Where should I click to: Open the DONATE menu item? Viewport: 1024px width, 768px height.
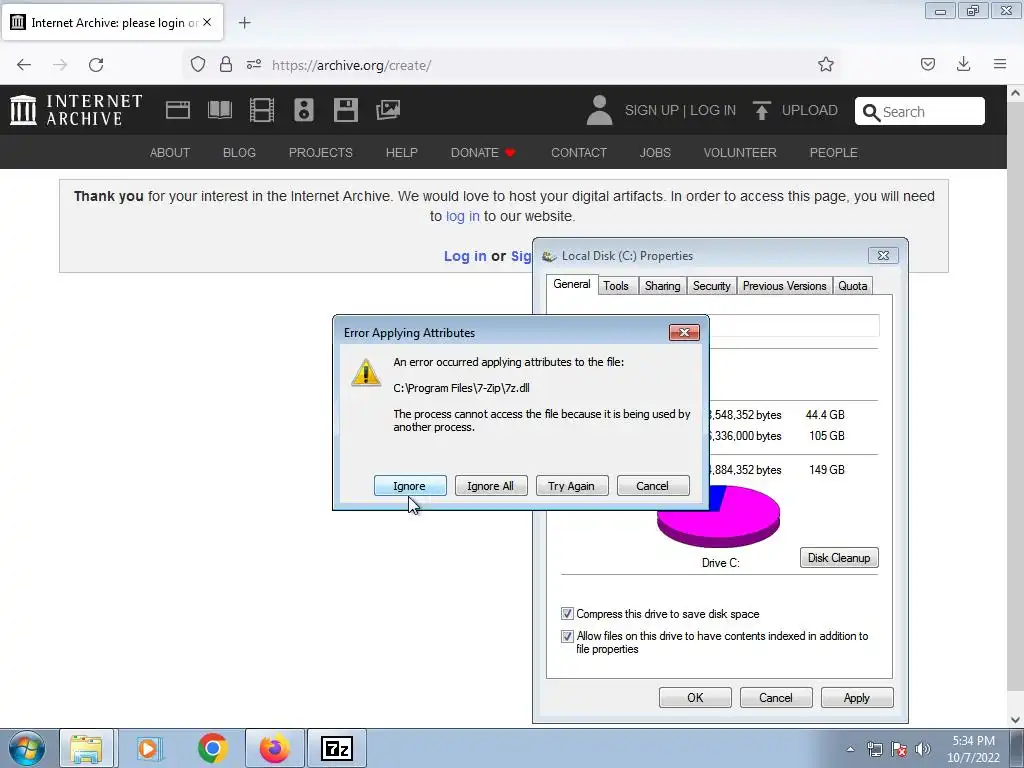pyautogui.click(x=483, y=153)
